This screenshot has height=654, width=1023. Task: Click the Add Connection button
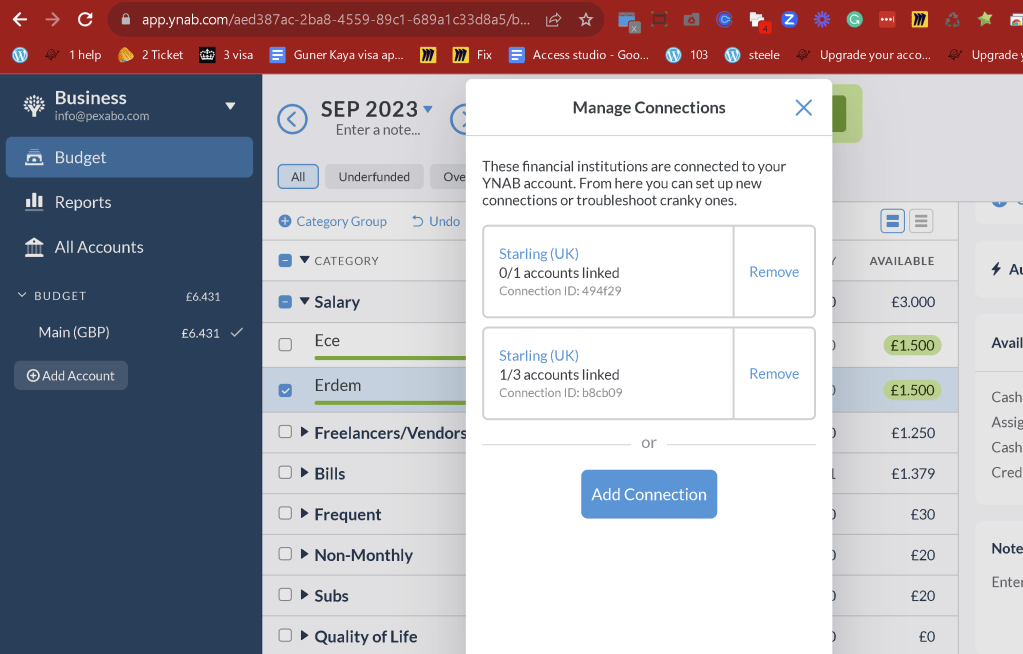pyautogui.click(x=649, y=494)
